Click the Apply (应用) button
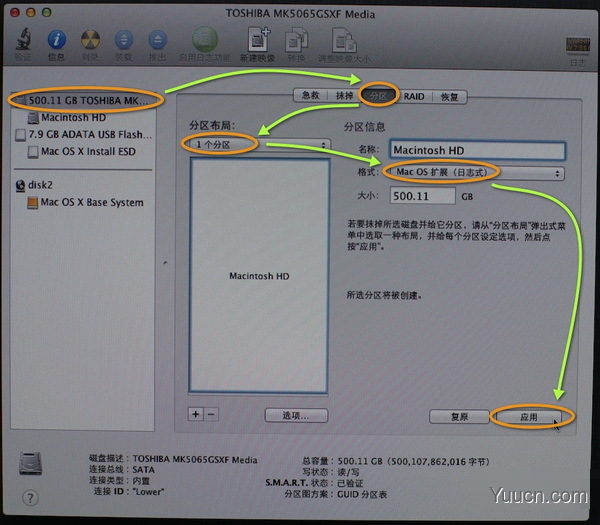The image size is (600, 525). pos(528,417)
